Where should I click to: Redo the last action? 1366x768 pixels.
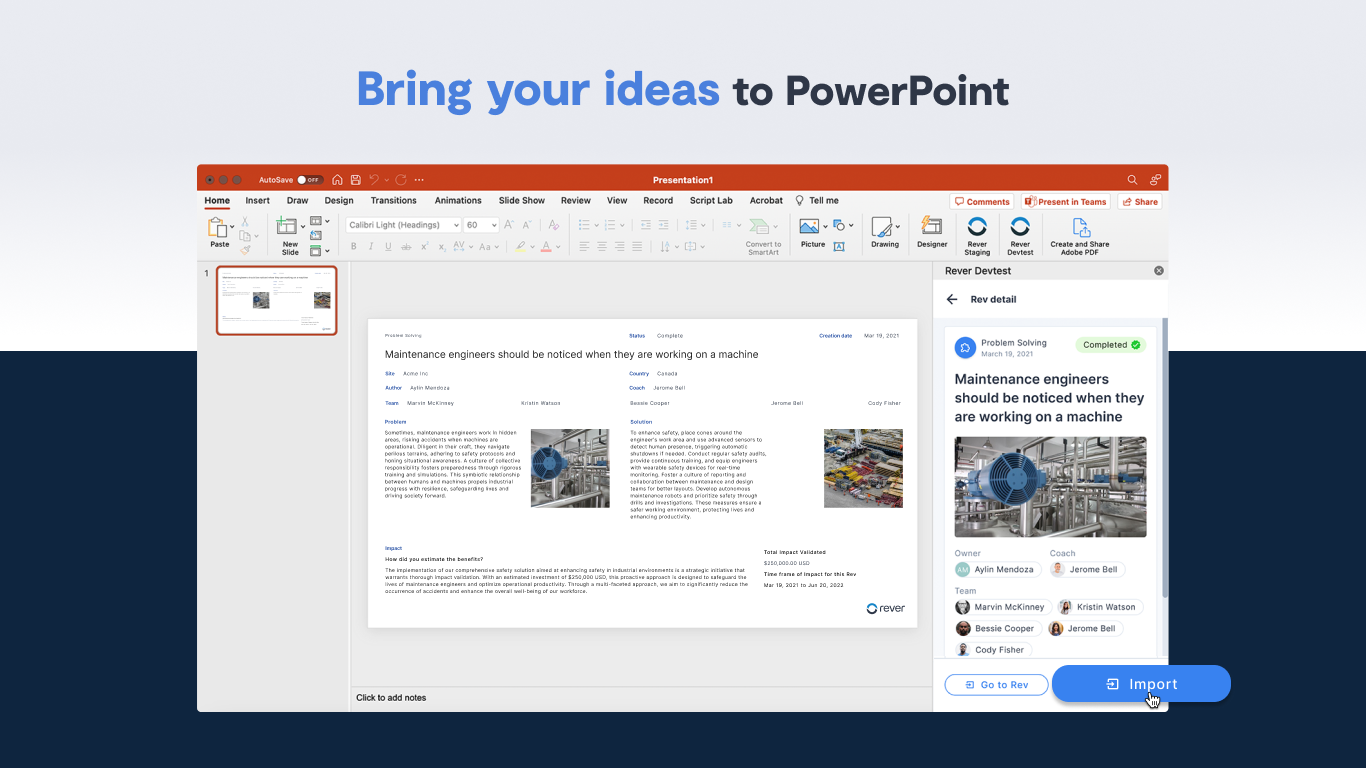[x=401, y=180]
